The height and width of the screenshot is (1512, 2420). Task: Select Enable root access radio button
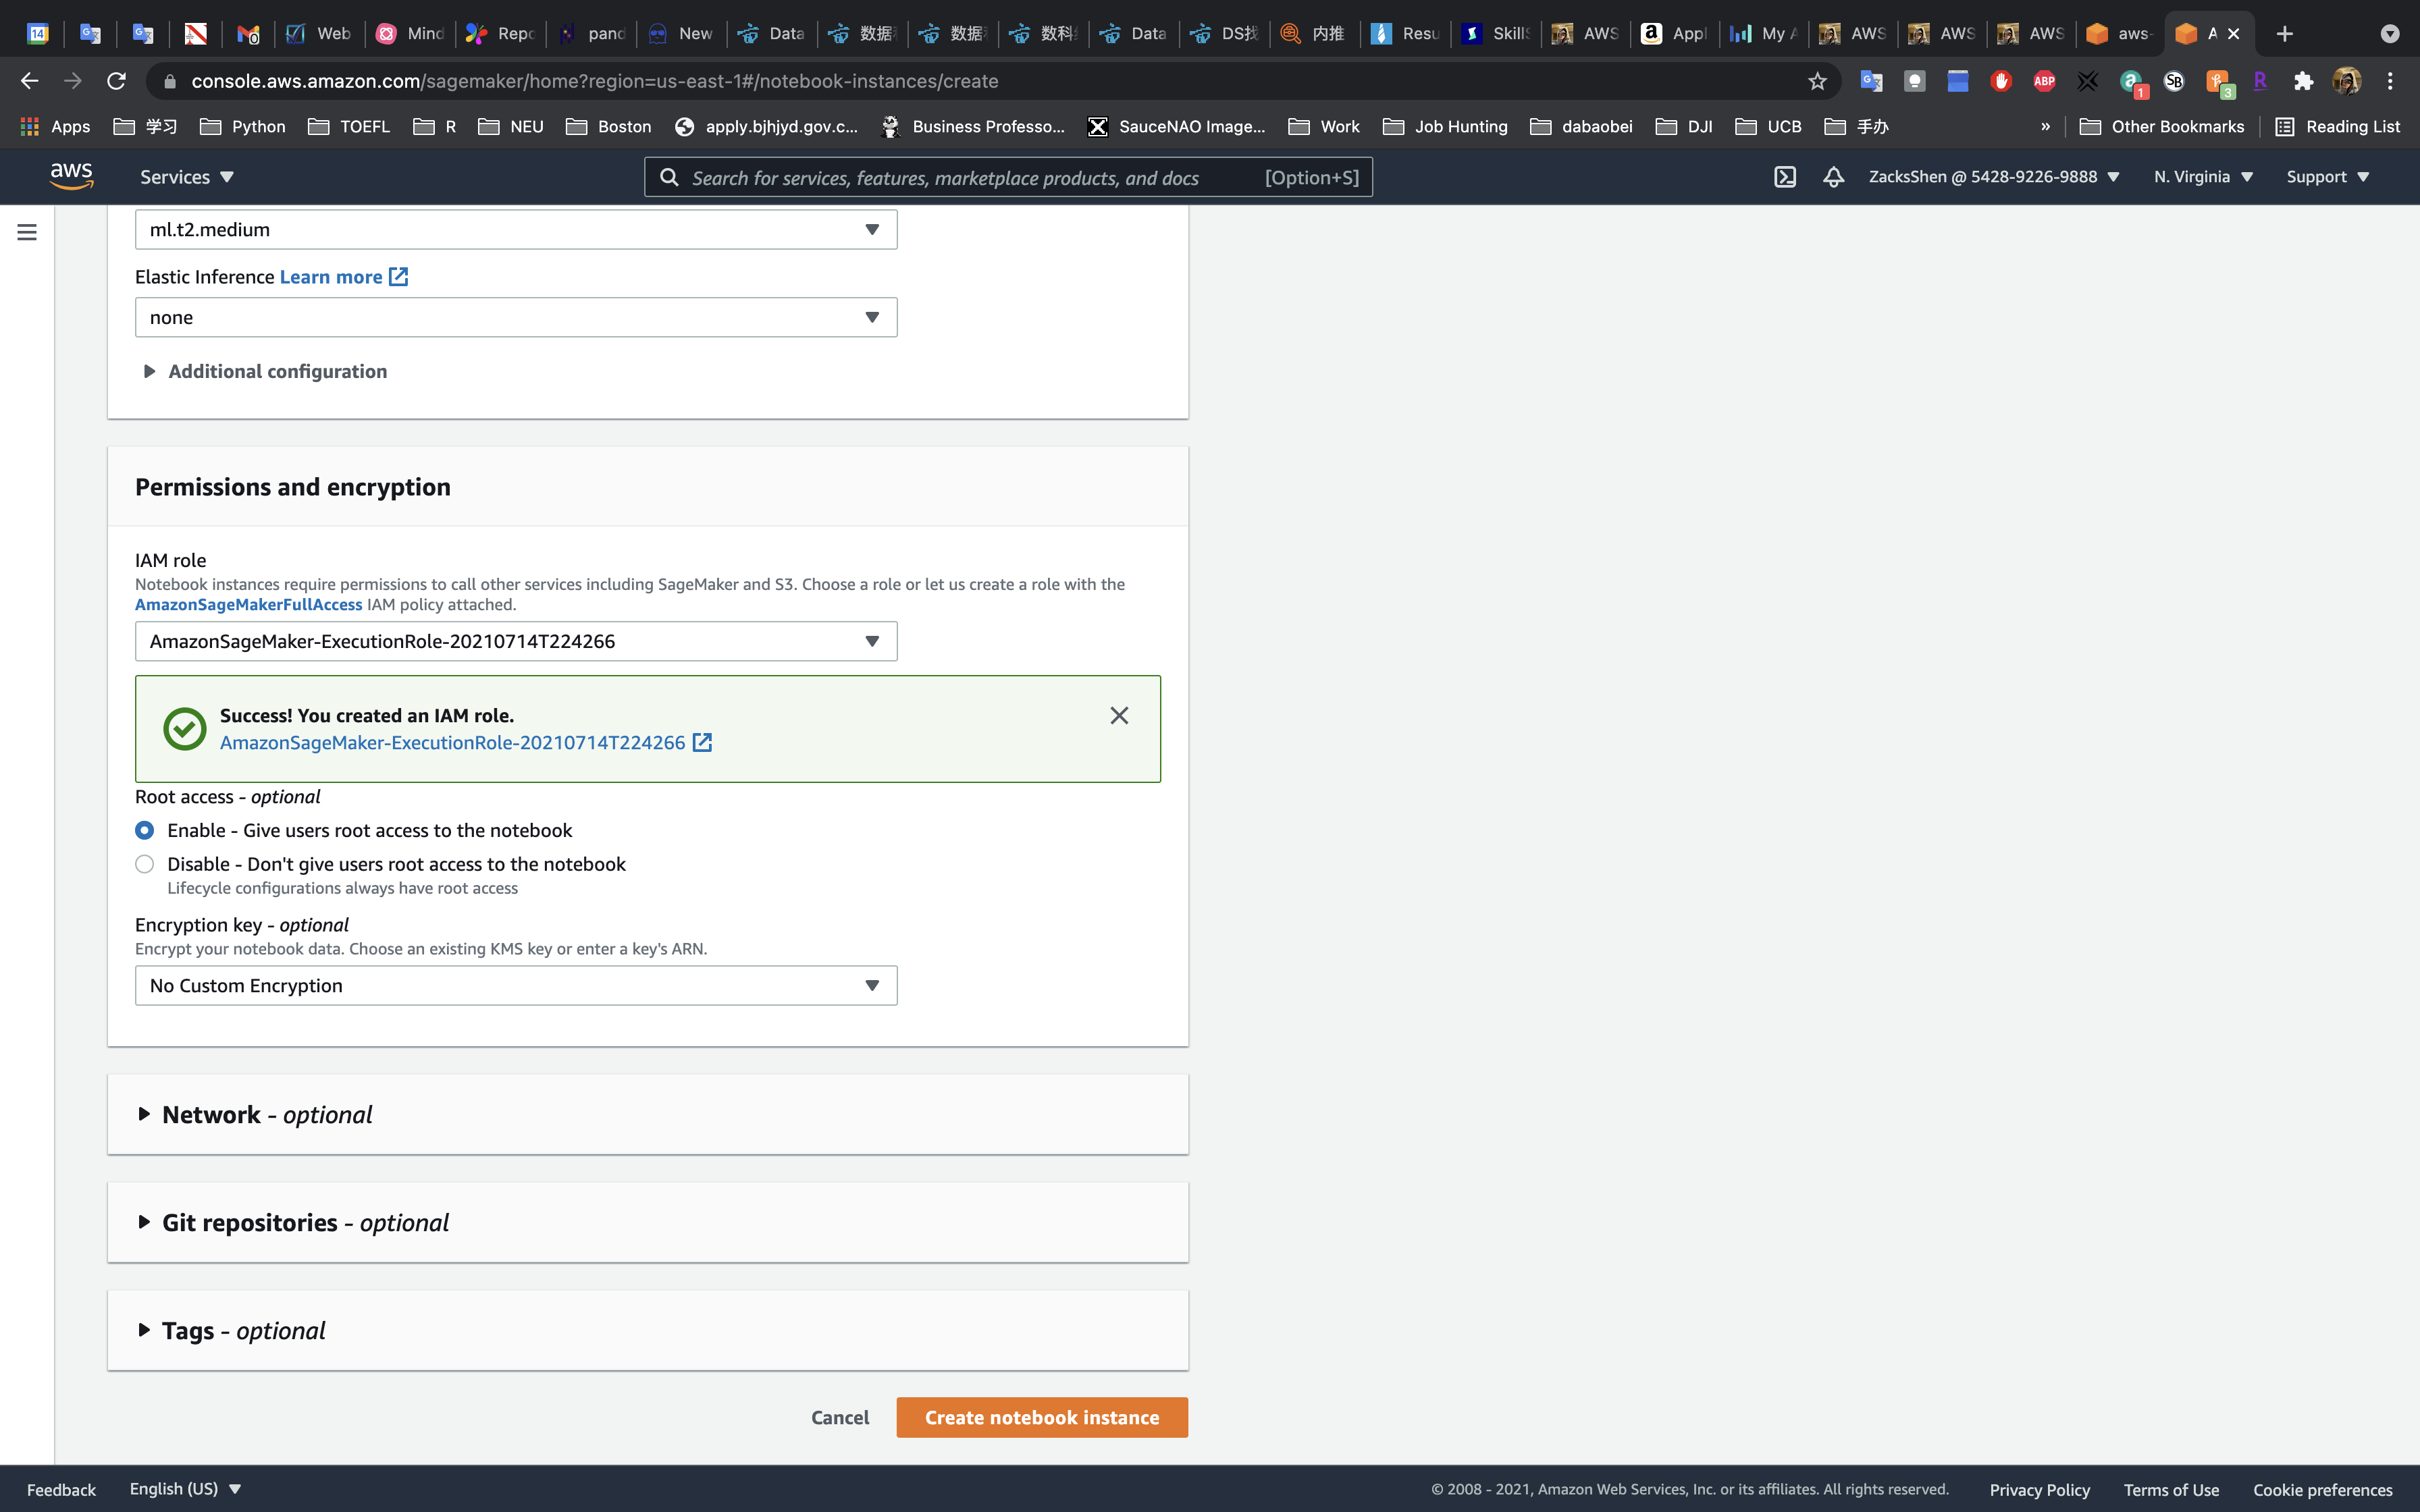(145, 830)
